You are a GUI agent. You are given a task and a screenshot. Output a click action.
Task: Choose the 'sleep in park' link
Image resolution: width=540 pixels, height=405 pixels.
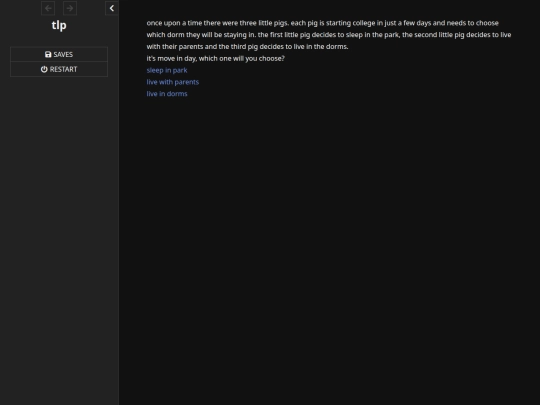pos(167,70)
